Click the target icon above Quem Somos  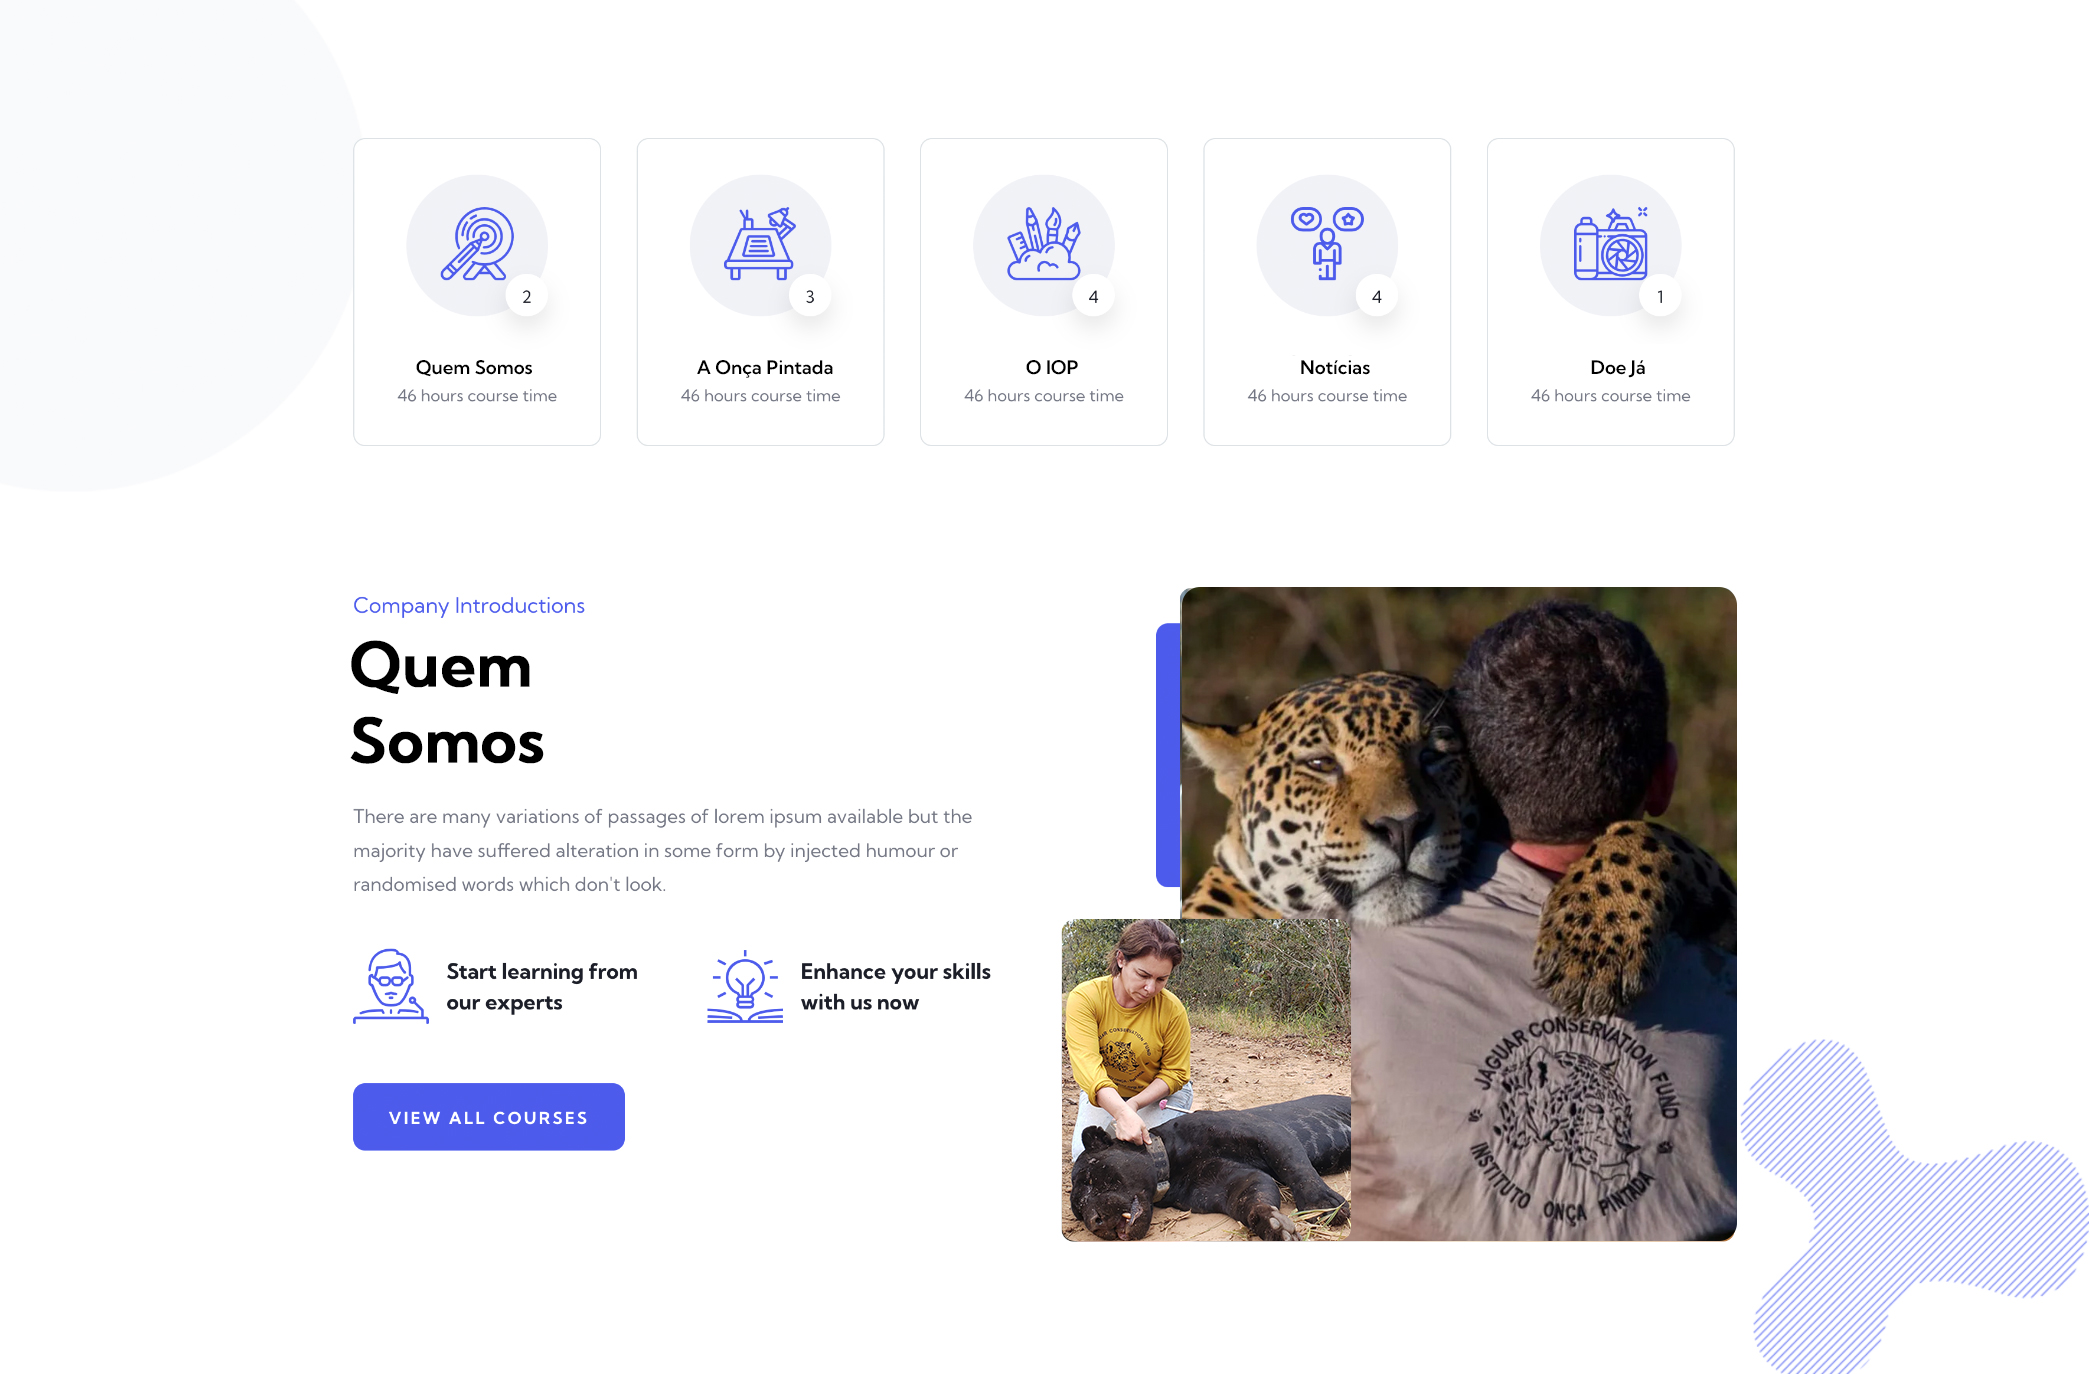pyautogui.click(x=477, y=244)
